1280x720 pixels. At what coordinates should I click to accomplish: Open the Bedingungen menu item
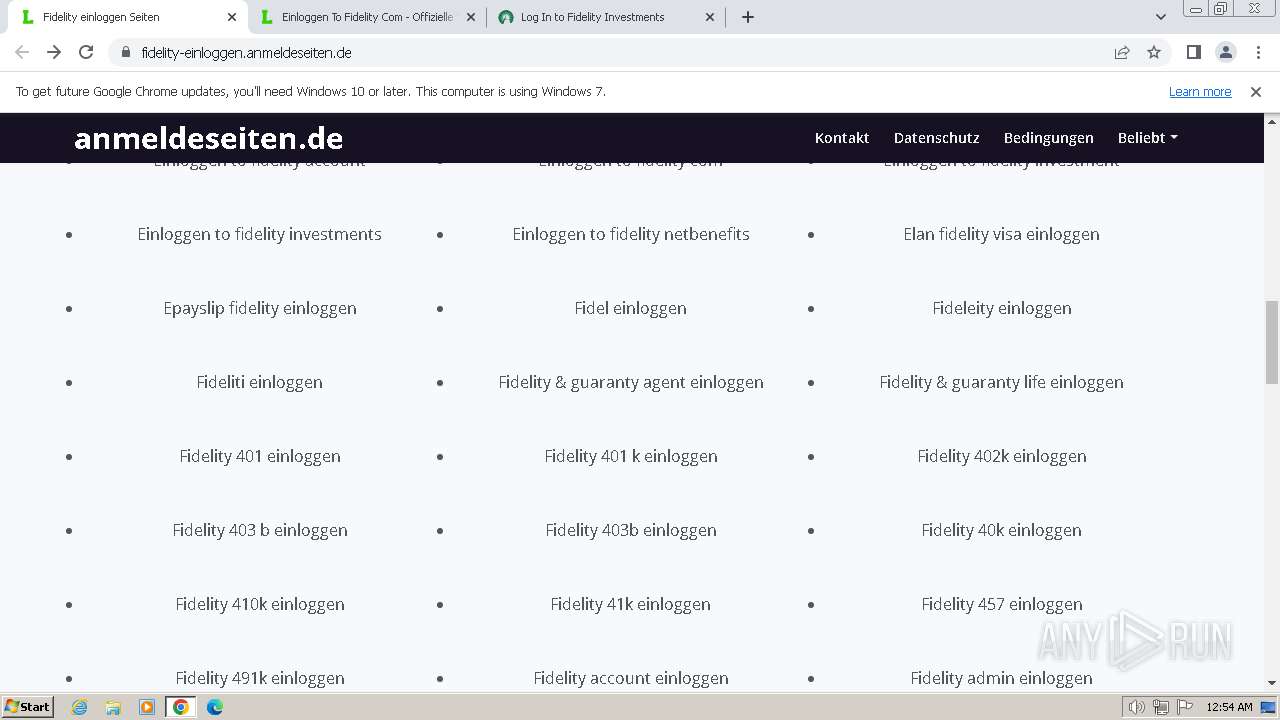(1049, 138)
